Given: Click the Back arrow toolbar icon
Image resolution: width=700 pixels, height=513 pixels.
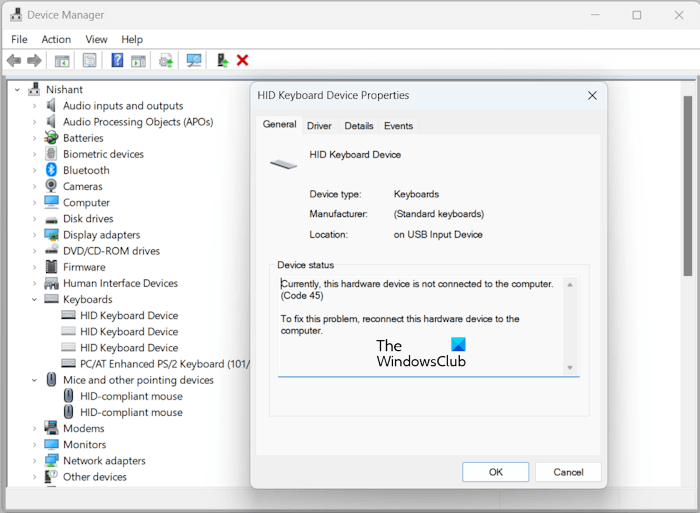Looking at the screenshot, I should (x=14, y=60).
